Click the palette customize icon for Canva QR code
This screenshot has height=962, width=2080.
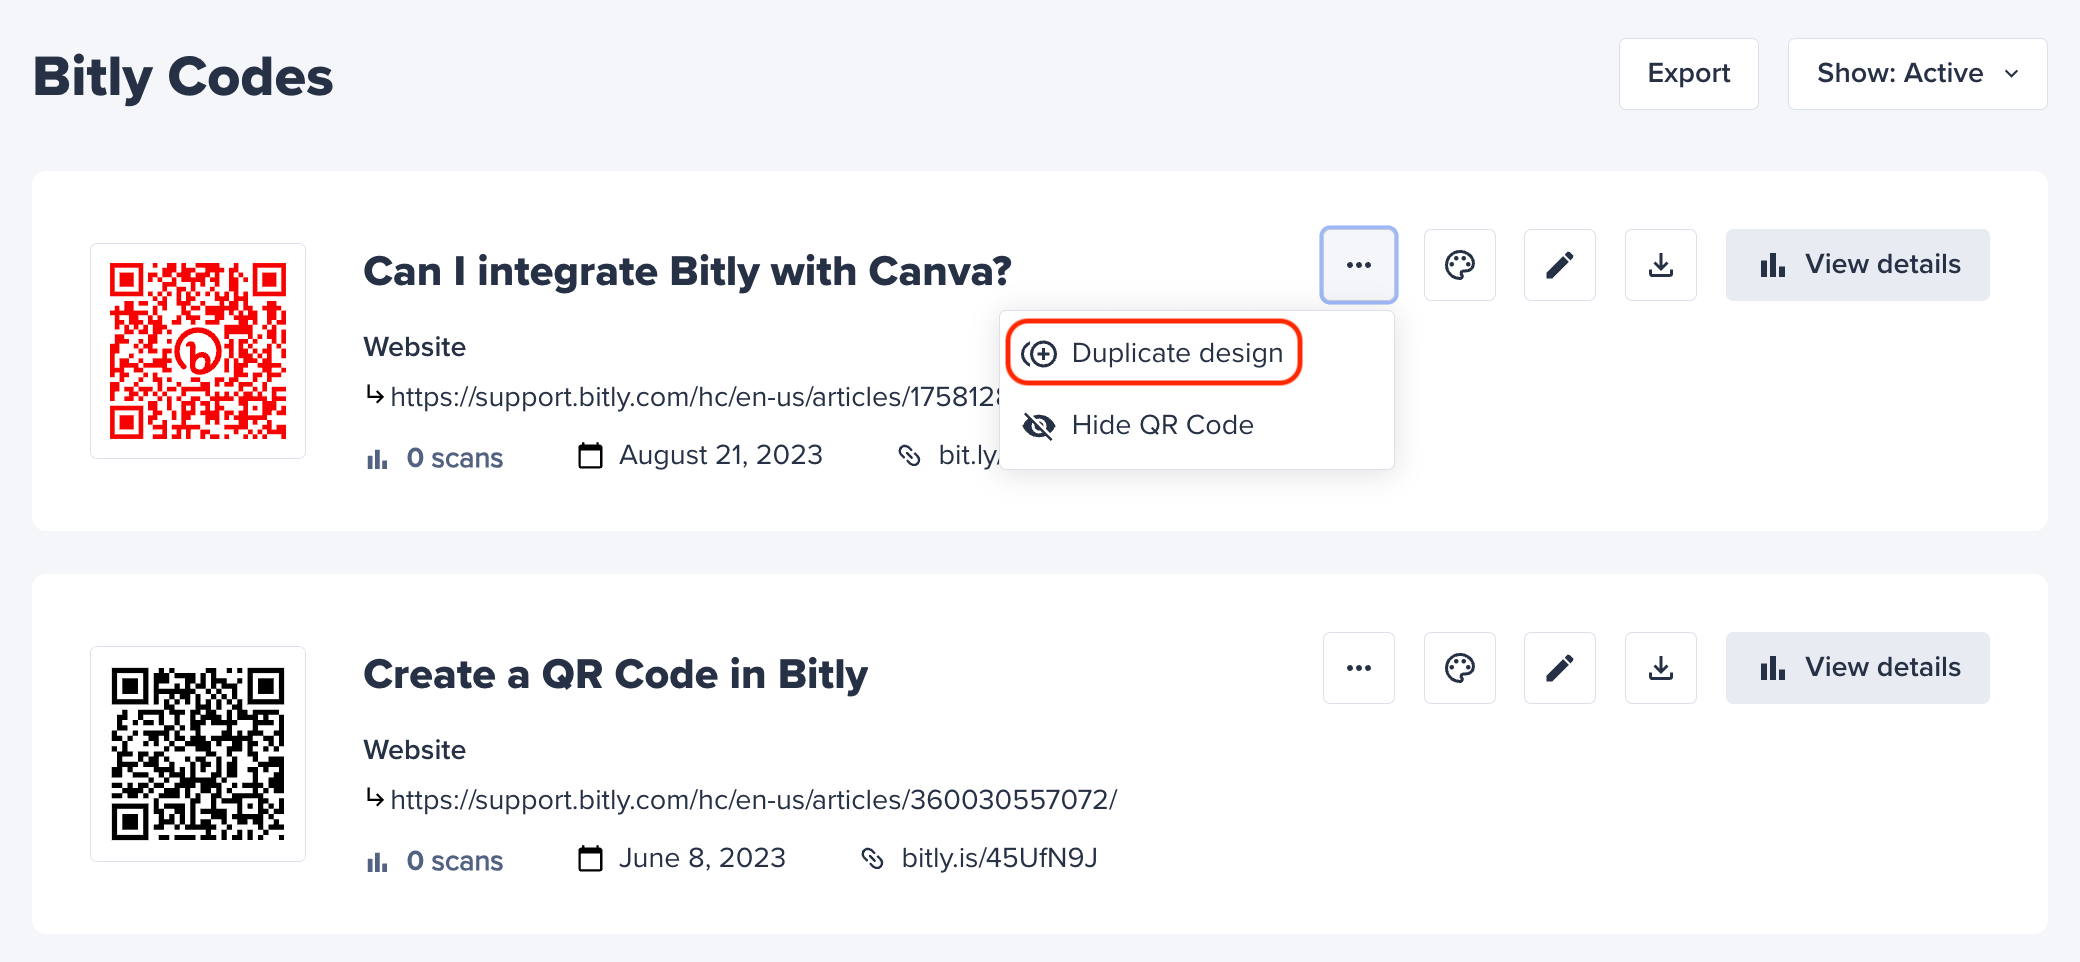point(1459,265)
